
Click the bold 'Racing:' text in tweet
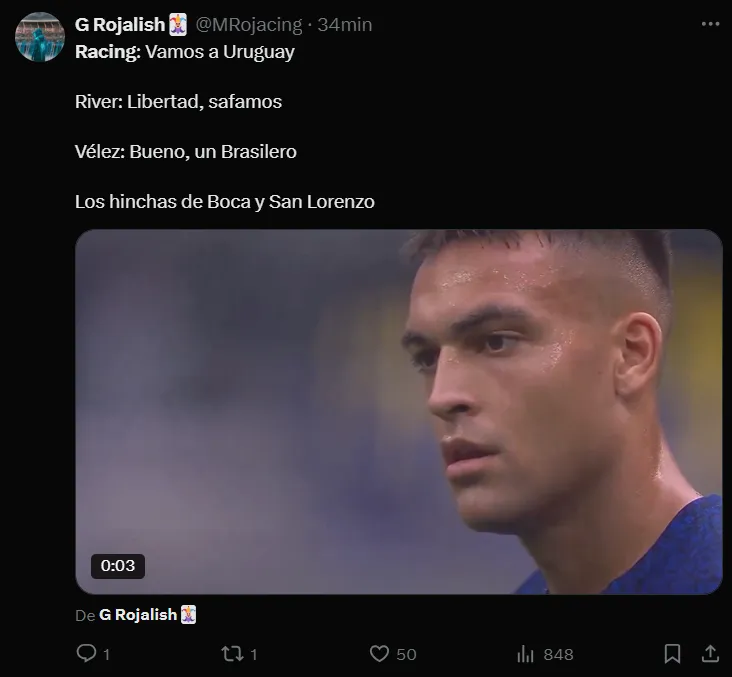click(107, 51)
